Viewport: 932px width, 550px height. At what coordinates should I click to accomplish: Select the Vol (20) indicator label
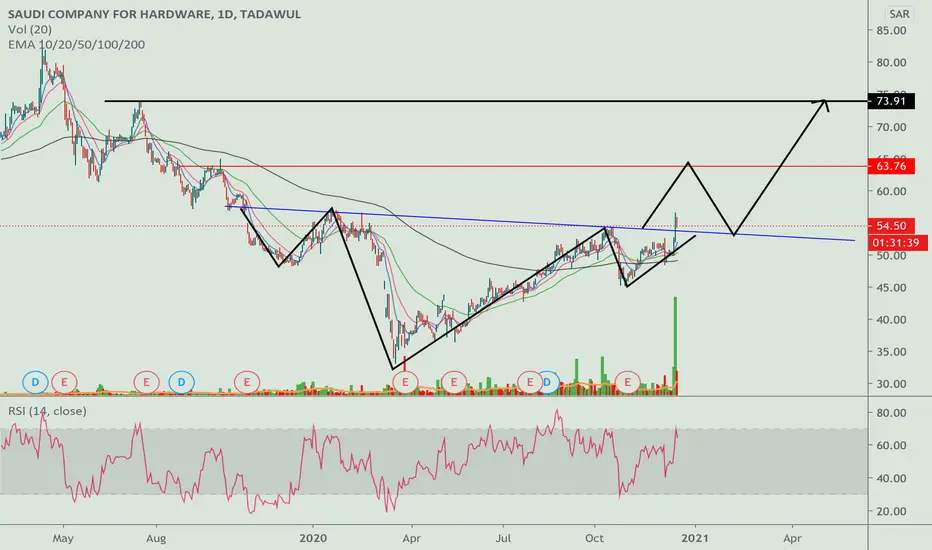click(x=30, y=29)
